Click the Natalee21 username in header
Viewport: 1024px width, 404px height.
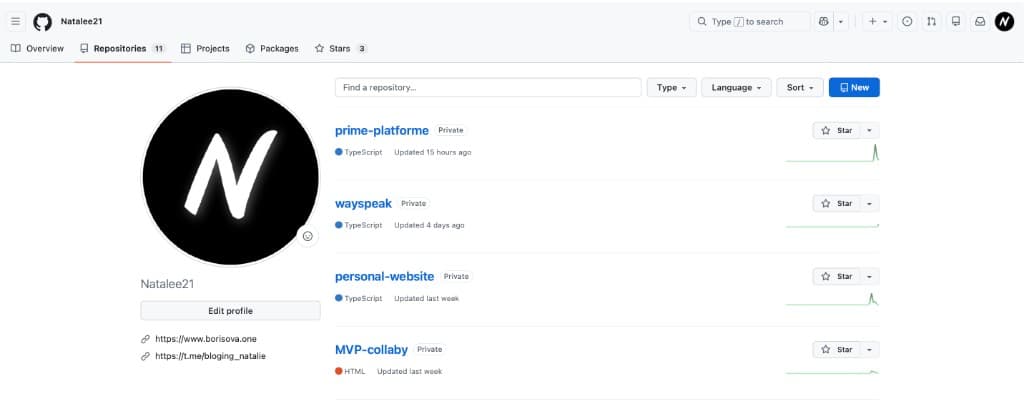tap(82, 22)
